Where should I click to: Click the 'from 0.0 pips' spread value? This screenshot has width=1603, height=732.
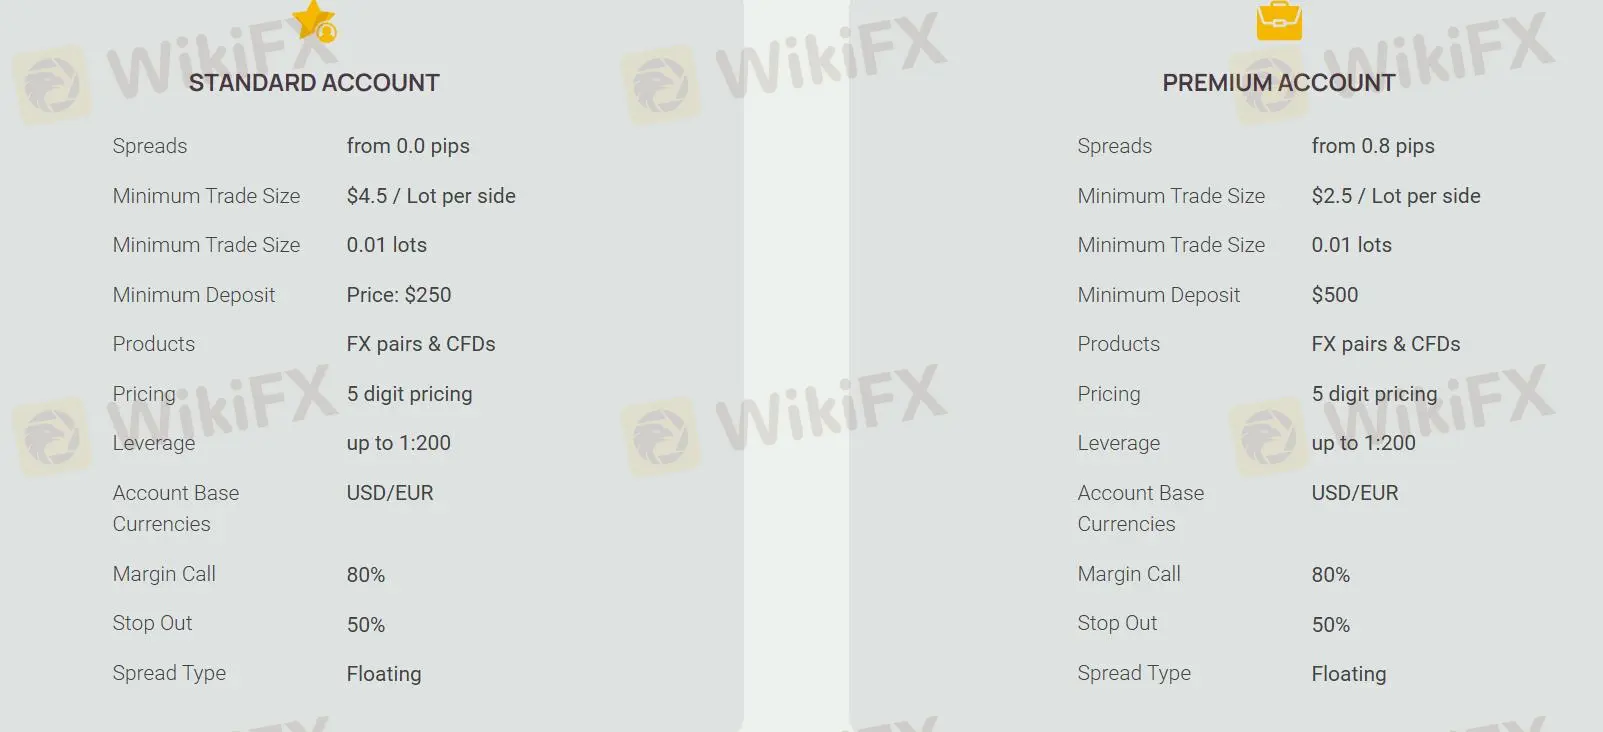tap(408, 146)
